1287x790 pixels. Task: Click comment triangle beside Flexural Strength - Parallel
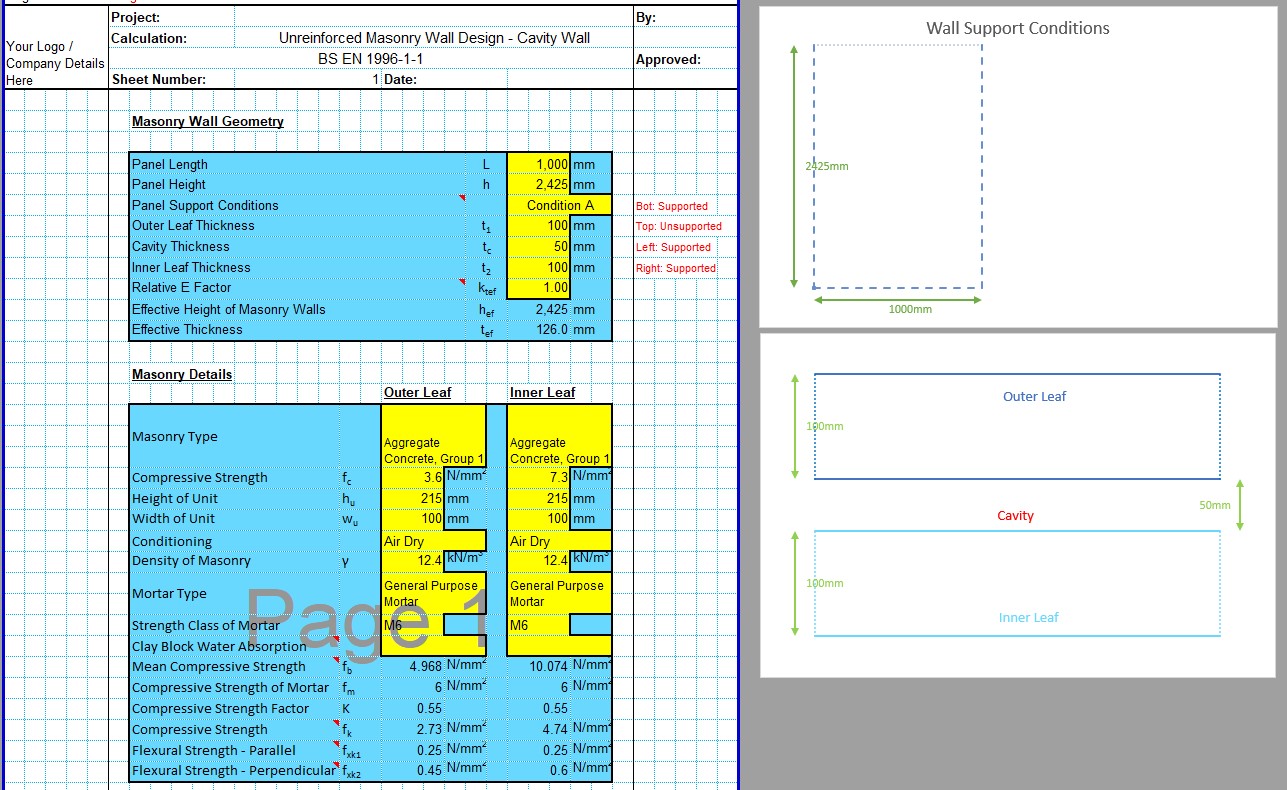(338, 744)
